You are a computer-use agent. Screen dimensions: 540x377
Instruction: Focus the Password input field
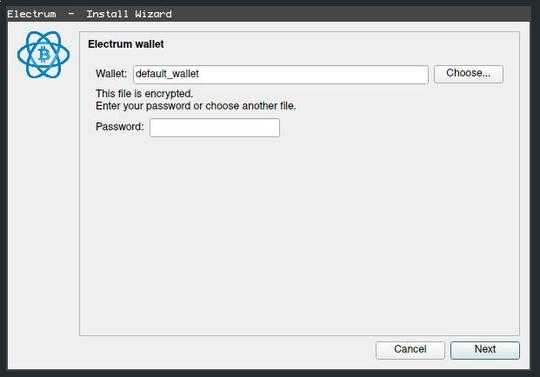coord(215,127)
